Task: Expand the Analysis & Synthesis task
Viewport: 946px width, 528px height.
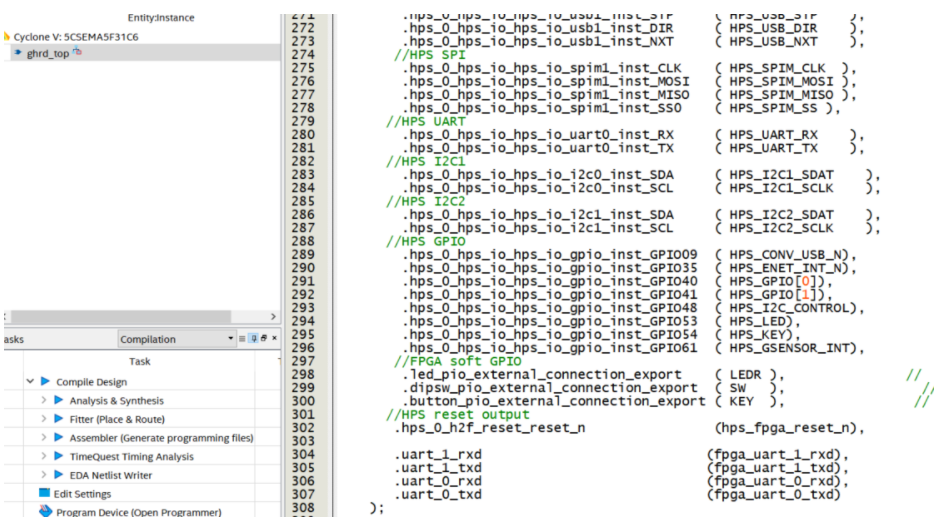Action: pyautogui.click(x=43, y=400)
